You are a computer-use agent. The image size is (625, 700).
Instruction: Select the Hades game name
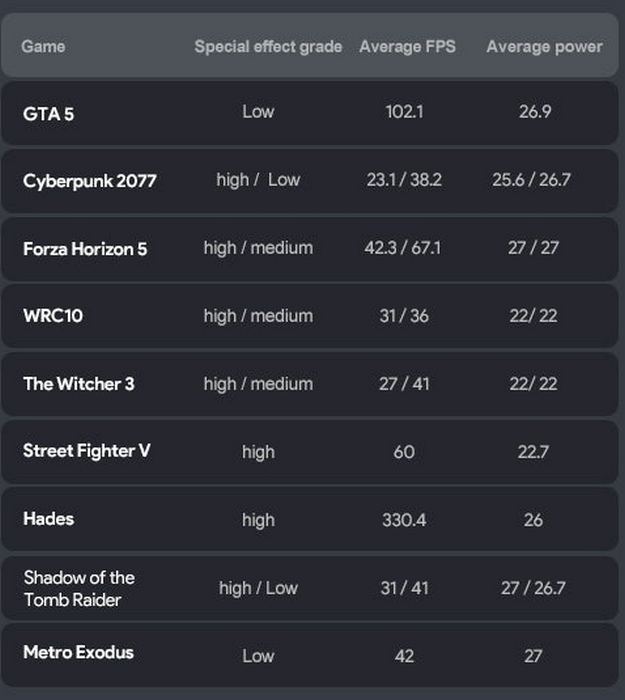[49, 519]
